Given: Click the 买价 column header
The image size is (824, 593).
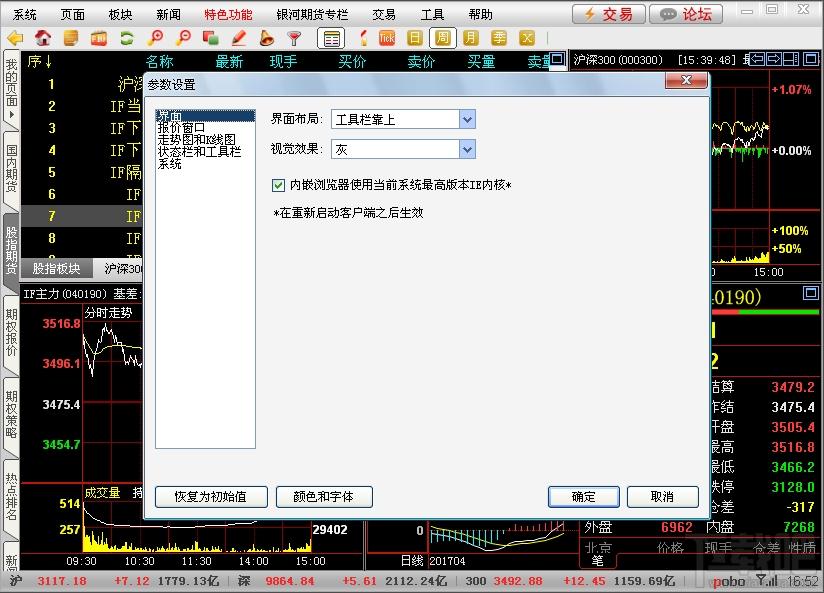Looking at the screenshot, I should 352,62.
